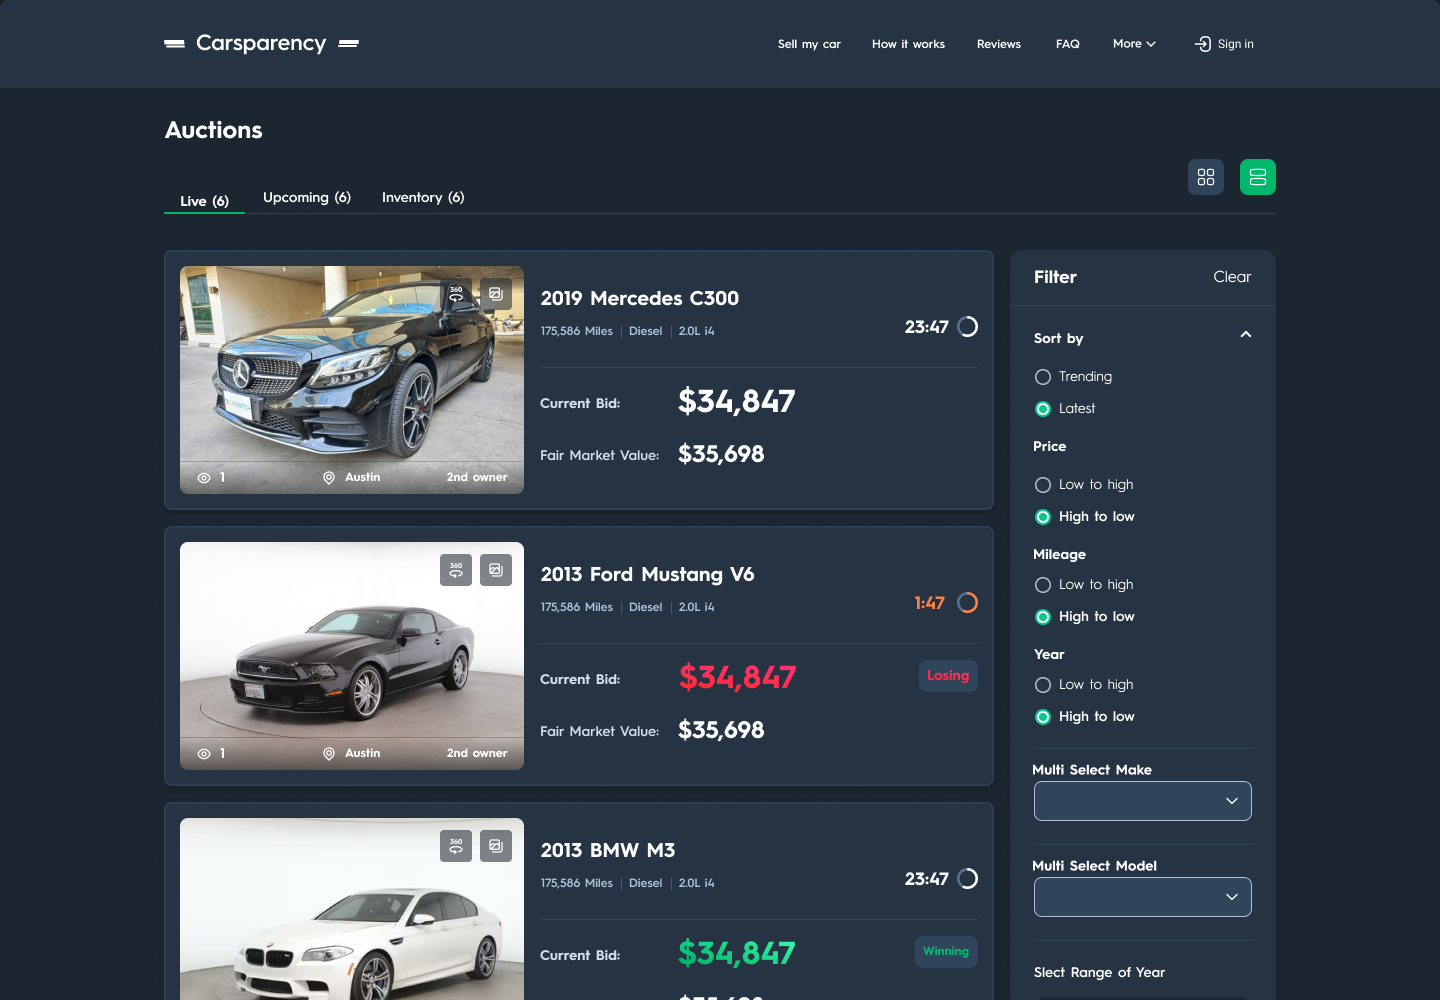
Task: Click Mustang Fair Market Value $35,698
Action: point(721,730)
